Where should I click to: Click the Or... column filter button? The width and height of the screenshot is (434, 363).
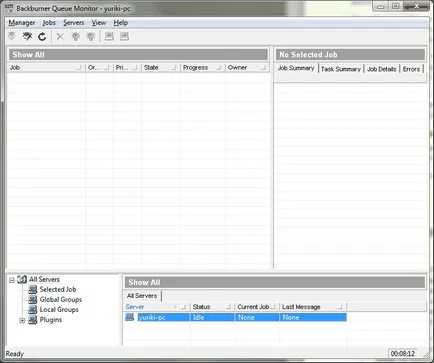pos(106,68)
